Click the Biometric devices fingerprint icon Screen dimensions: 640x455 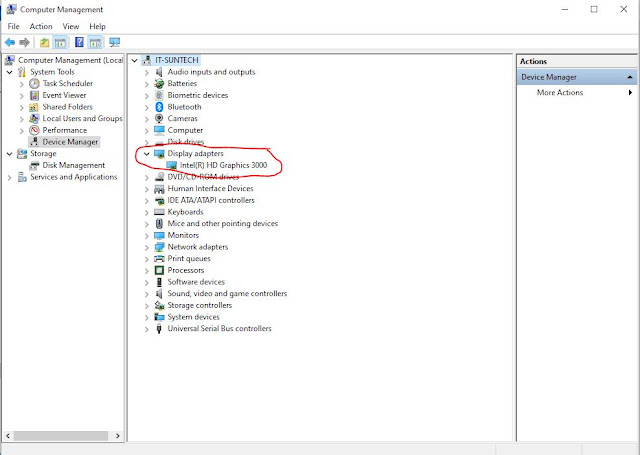click(159, 95)
